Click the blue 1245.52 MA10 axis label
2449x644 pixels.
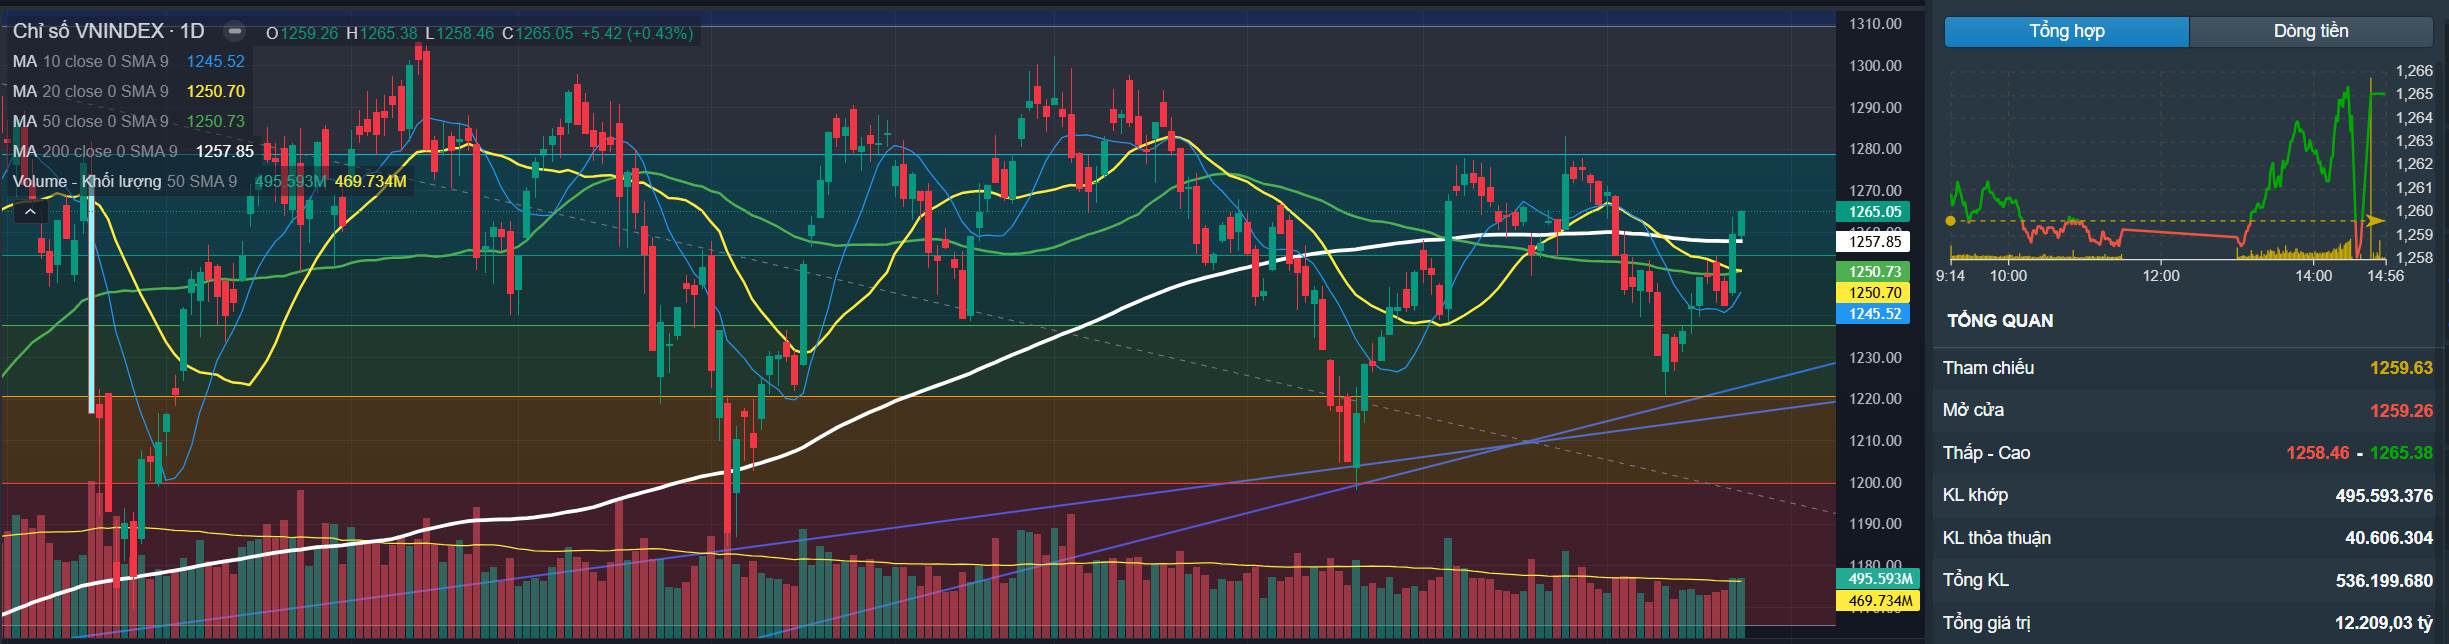1873,313
